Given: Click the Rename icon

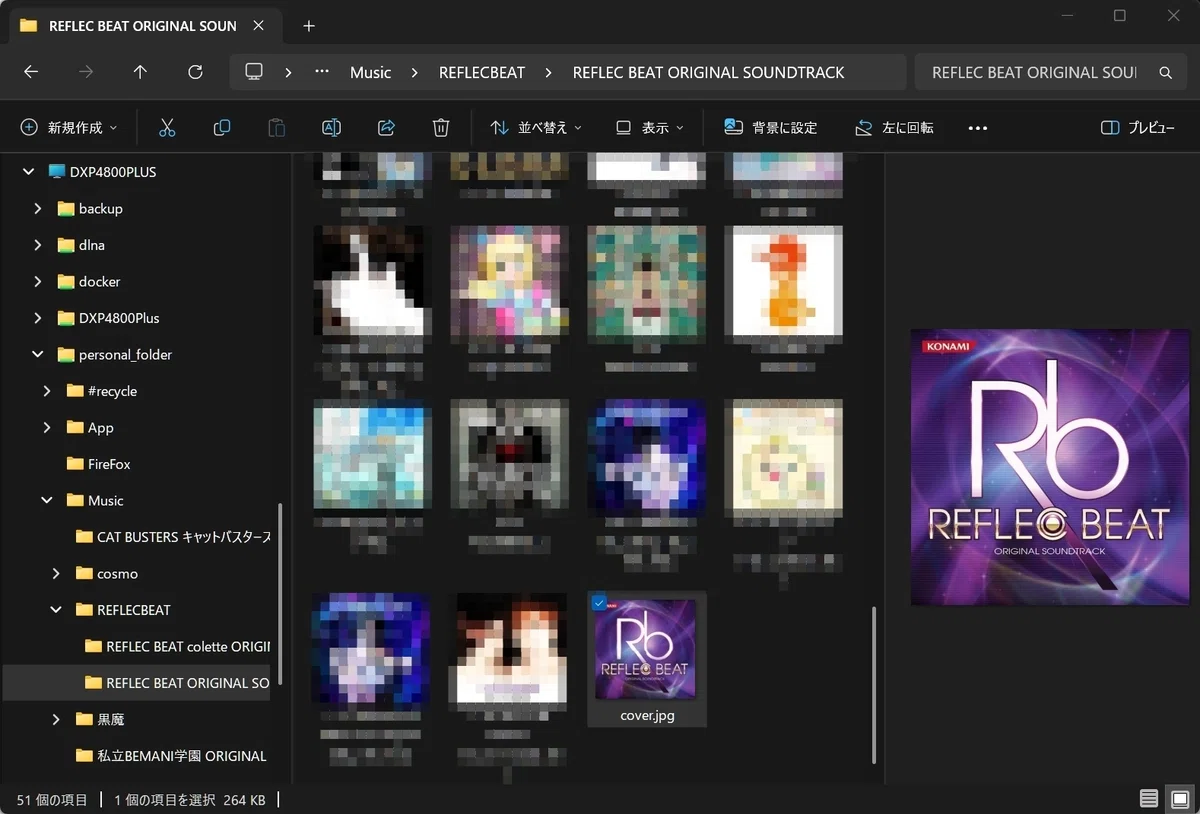Looking at the screenshot, I should pyautogui.click(x=331, y=127).
